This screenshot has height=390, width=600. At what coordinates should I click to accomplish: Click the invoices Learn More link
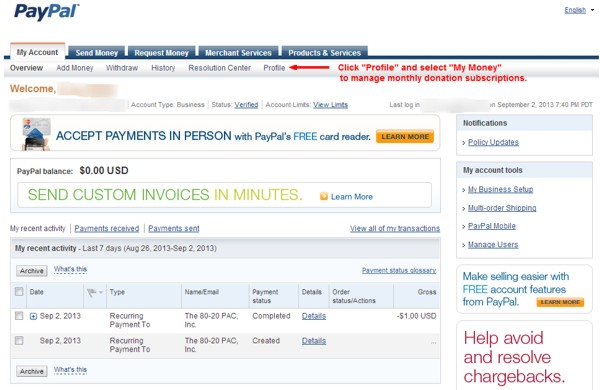pos(352,197)
